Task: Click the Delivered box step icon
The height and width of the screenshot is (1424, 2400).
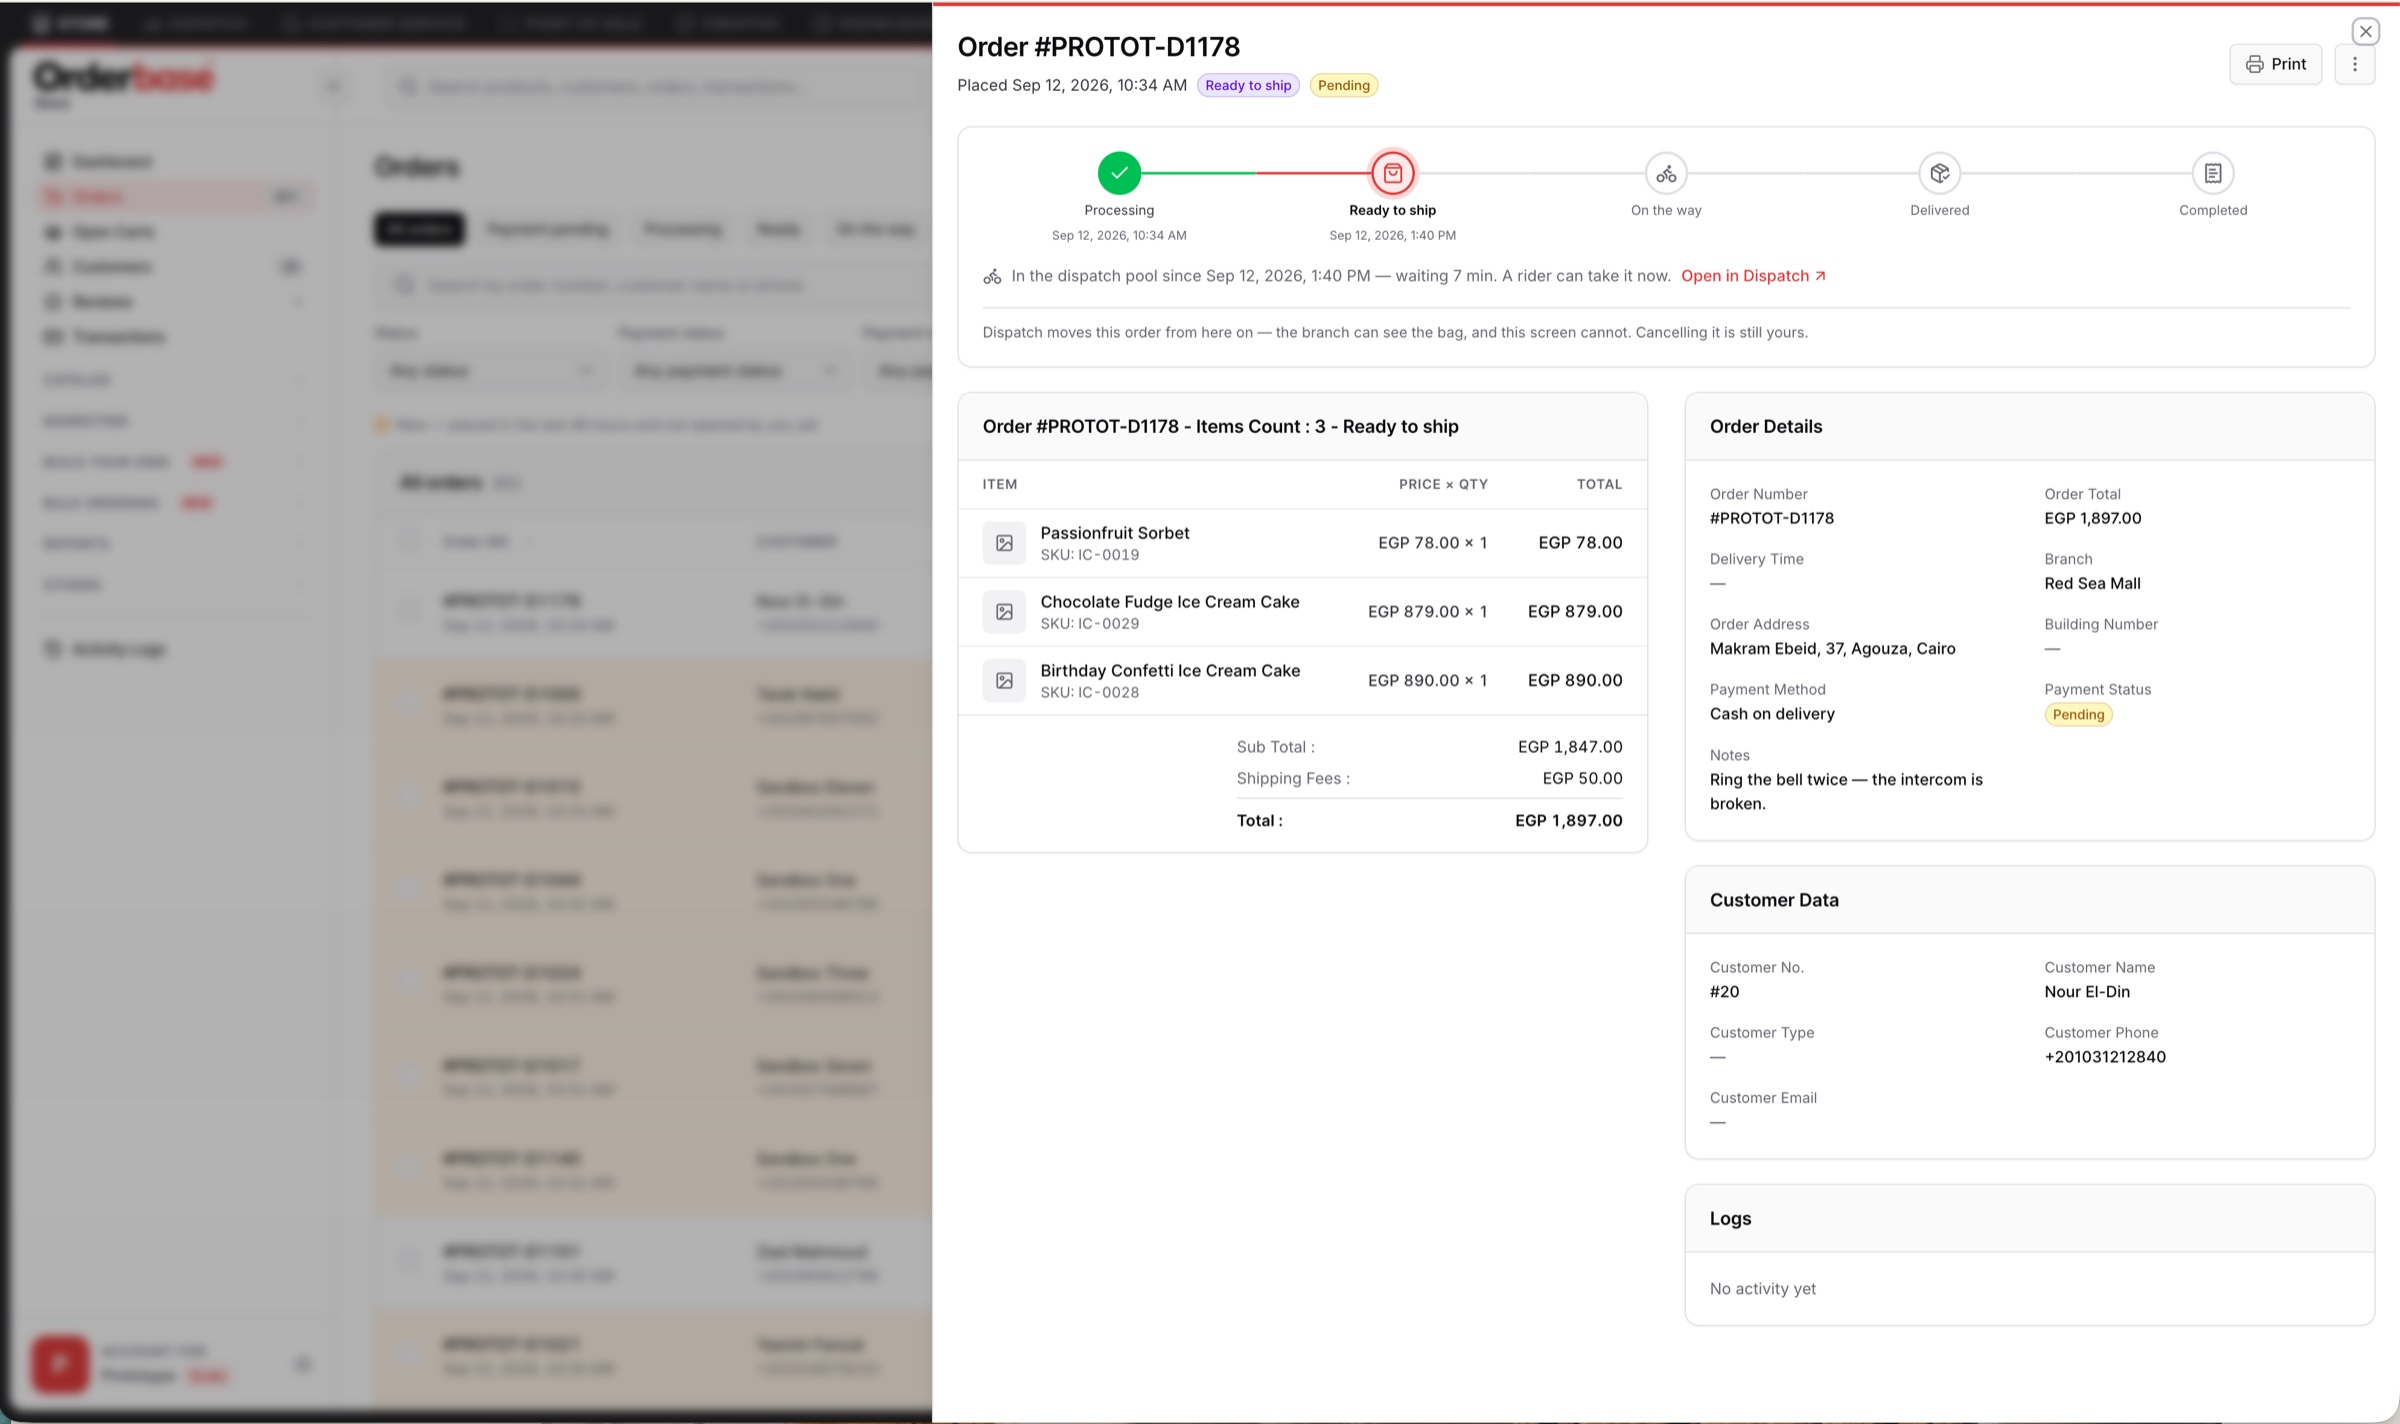Action: (x=1939, y=173)
